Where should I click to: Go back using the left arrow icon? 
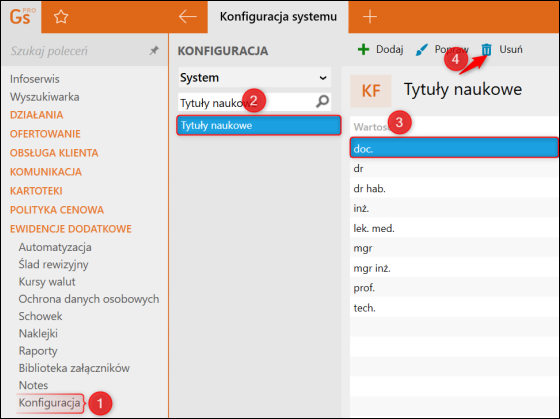click(x=188, y=16)
